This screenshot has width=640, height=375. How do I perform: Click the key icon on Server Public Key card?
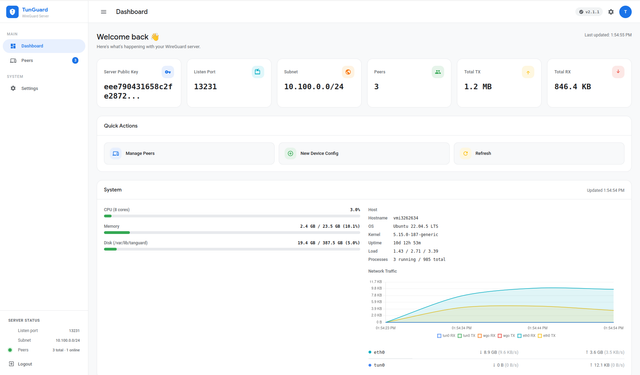click(x=168, y=72)
